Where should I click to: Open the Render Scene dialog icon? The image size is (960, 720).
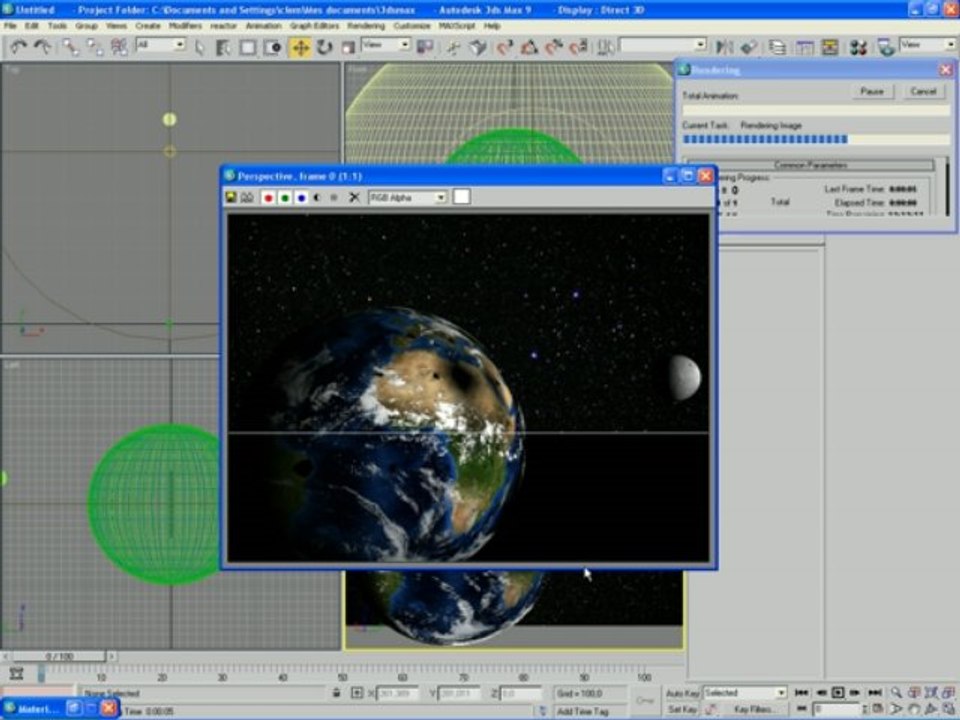click(886, 47)
